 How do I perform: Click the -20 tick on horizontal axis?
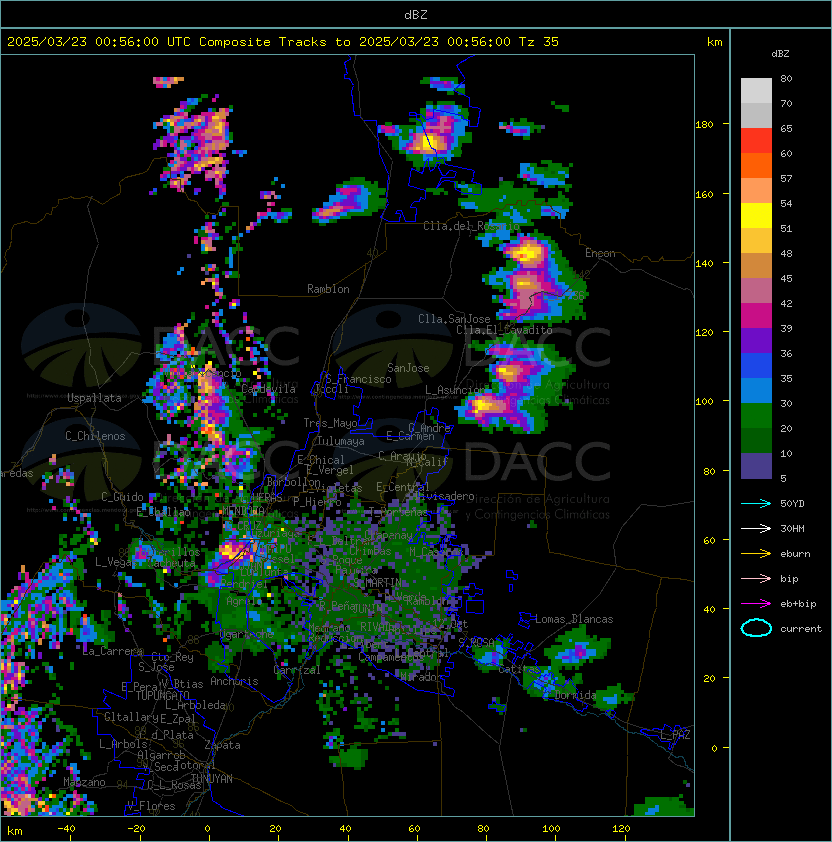[136, 829]
